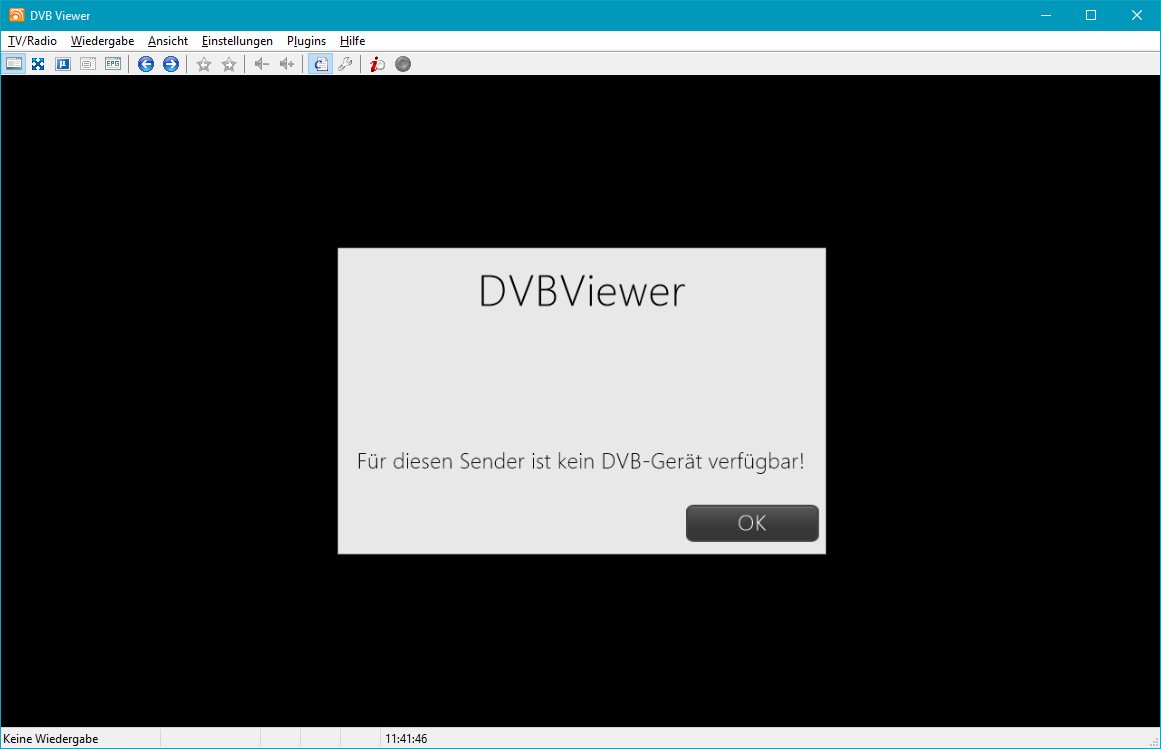This screenshot has height=749, width=1161.
Task: Maximize the DVB Viewer window
Action: [1091, 15]
